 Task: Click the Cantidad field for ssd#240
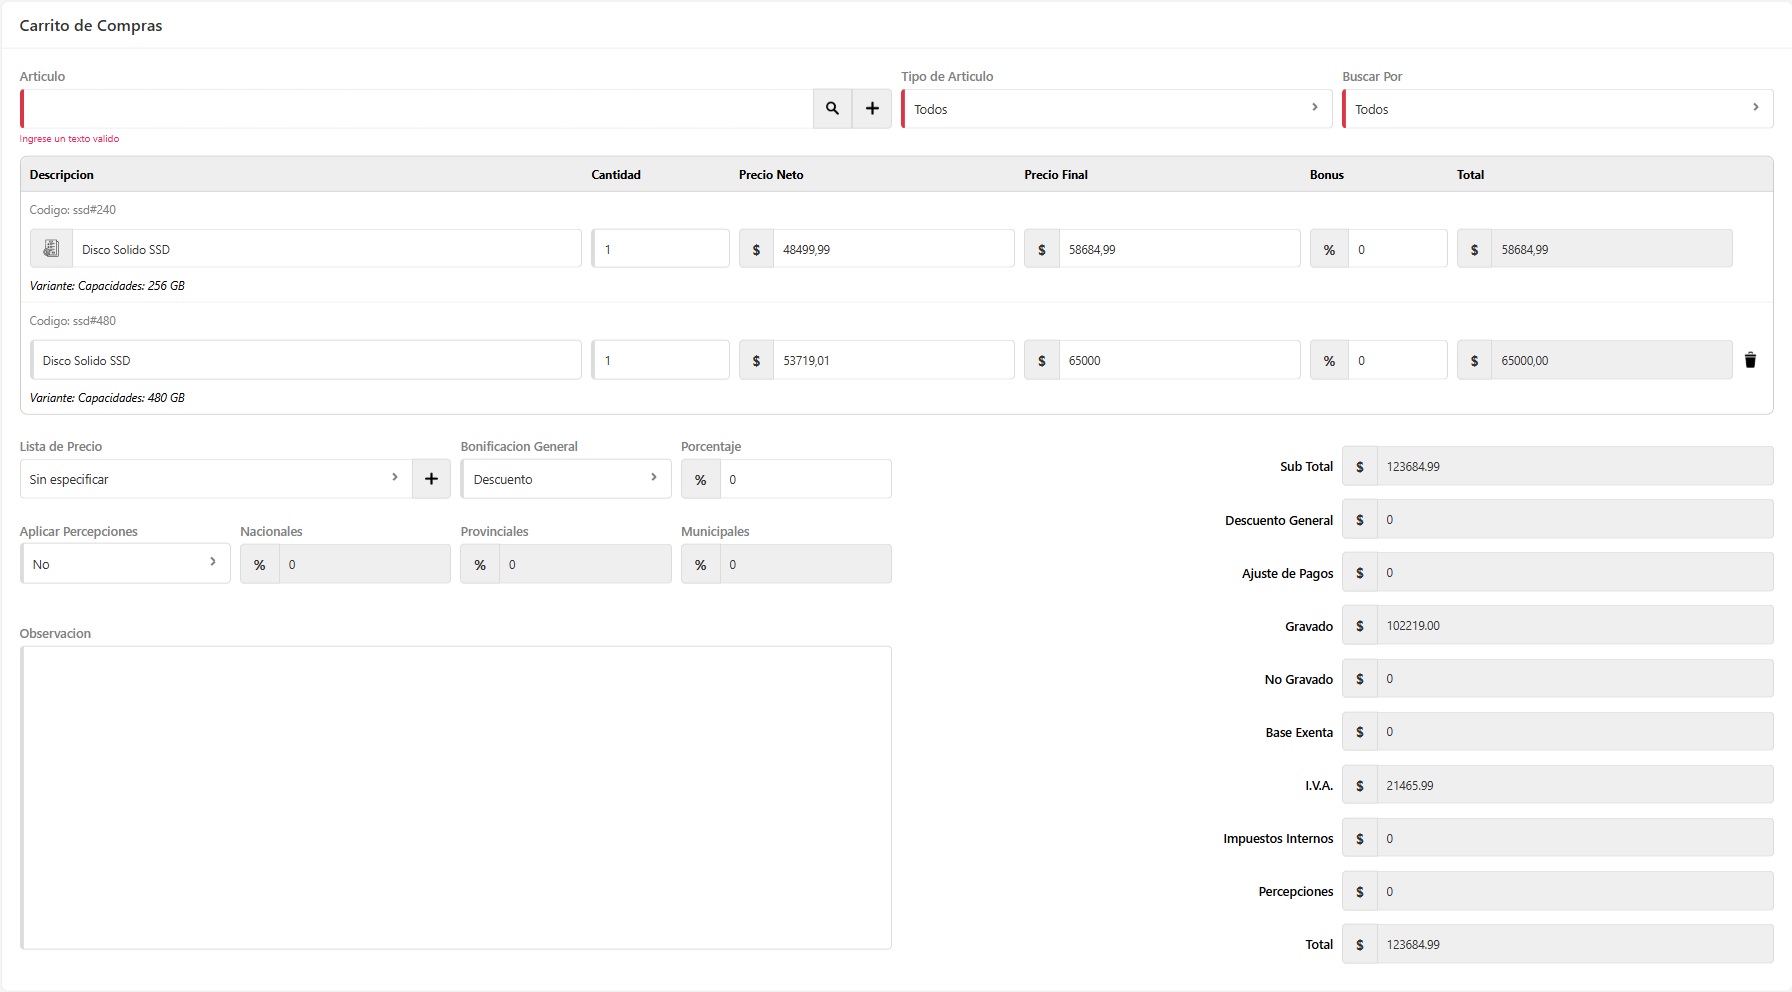[661, 249]
